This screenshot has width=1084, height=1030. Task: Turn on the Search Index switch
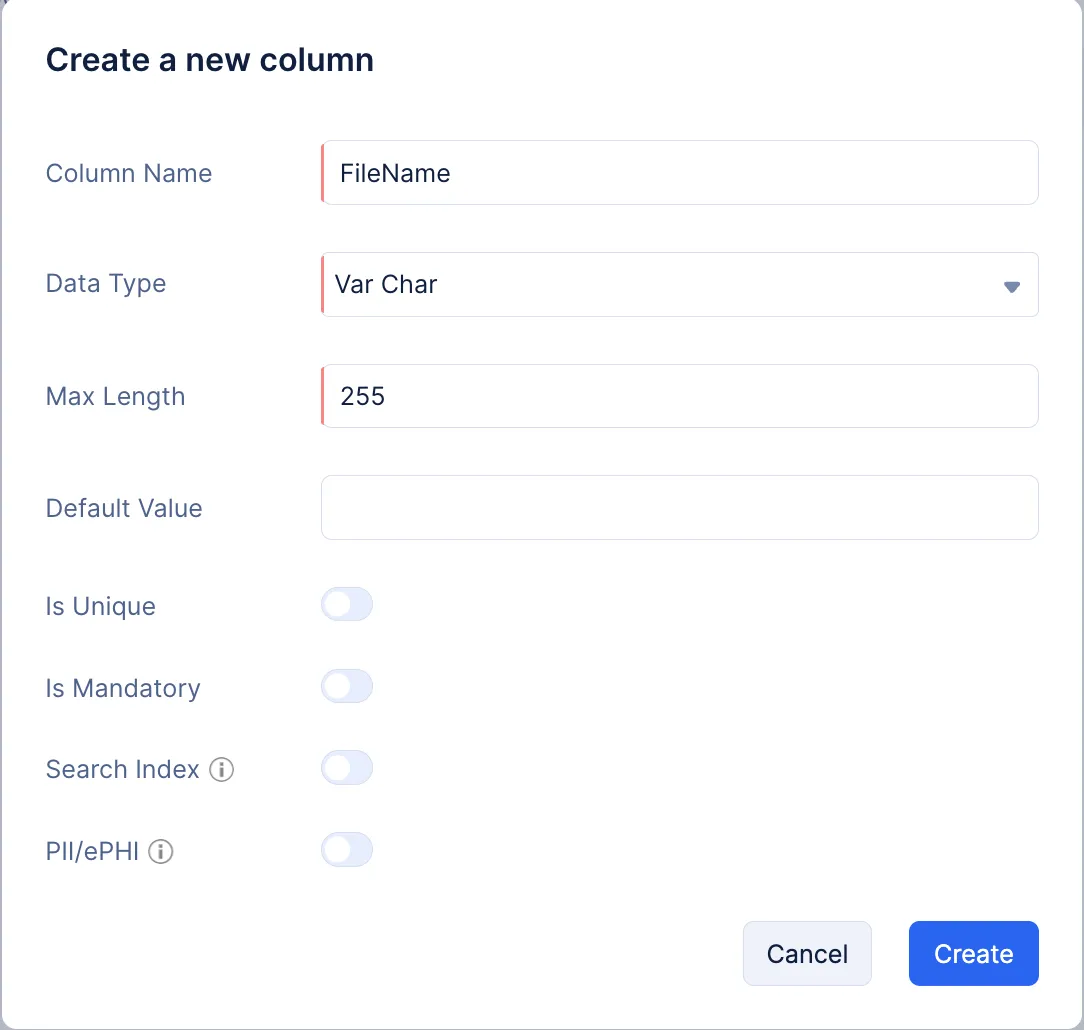coord(347,767)
